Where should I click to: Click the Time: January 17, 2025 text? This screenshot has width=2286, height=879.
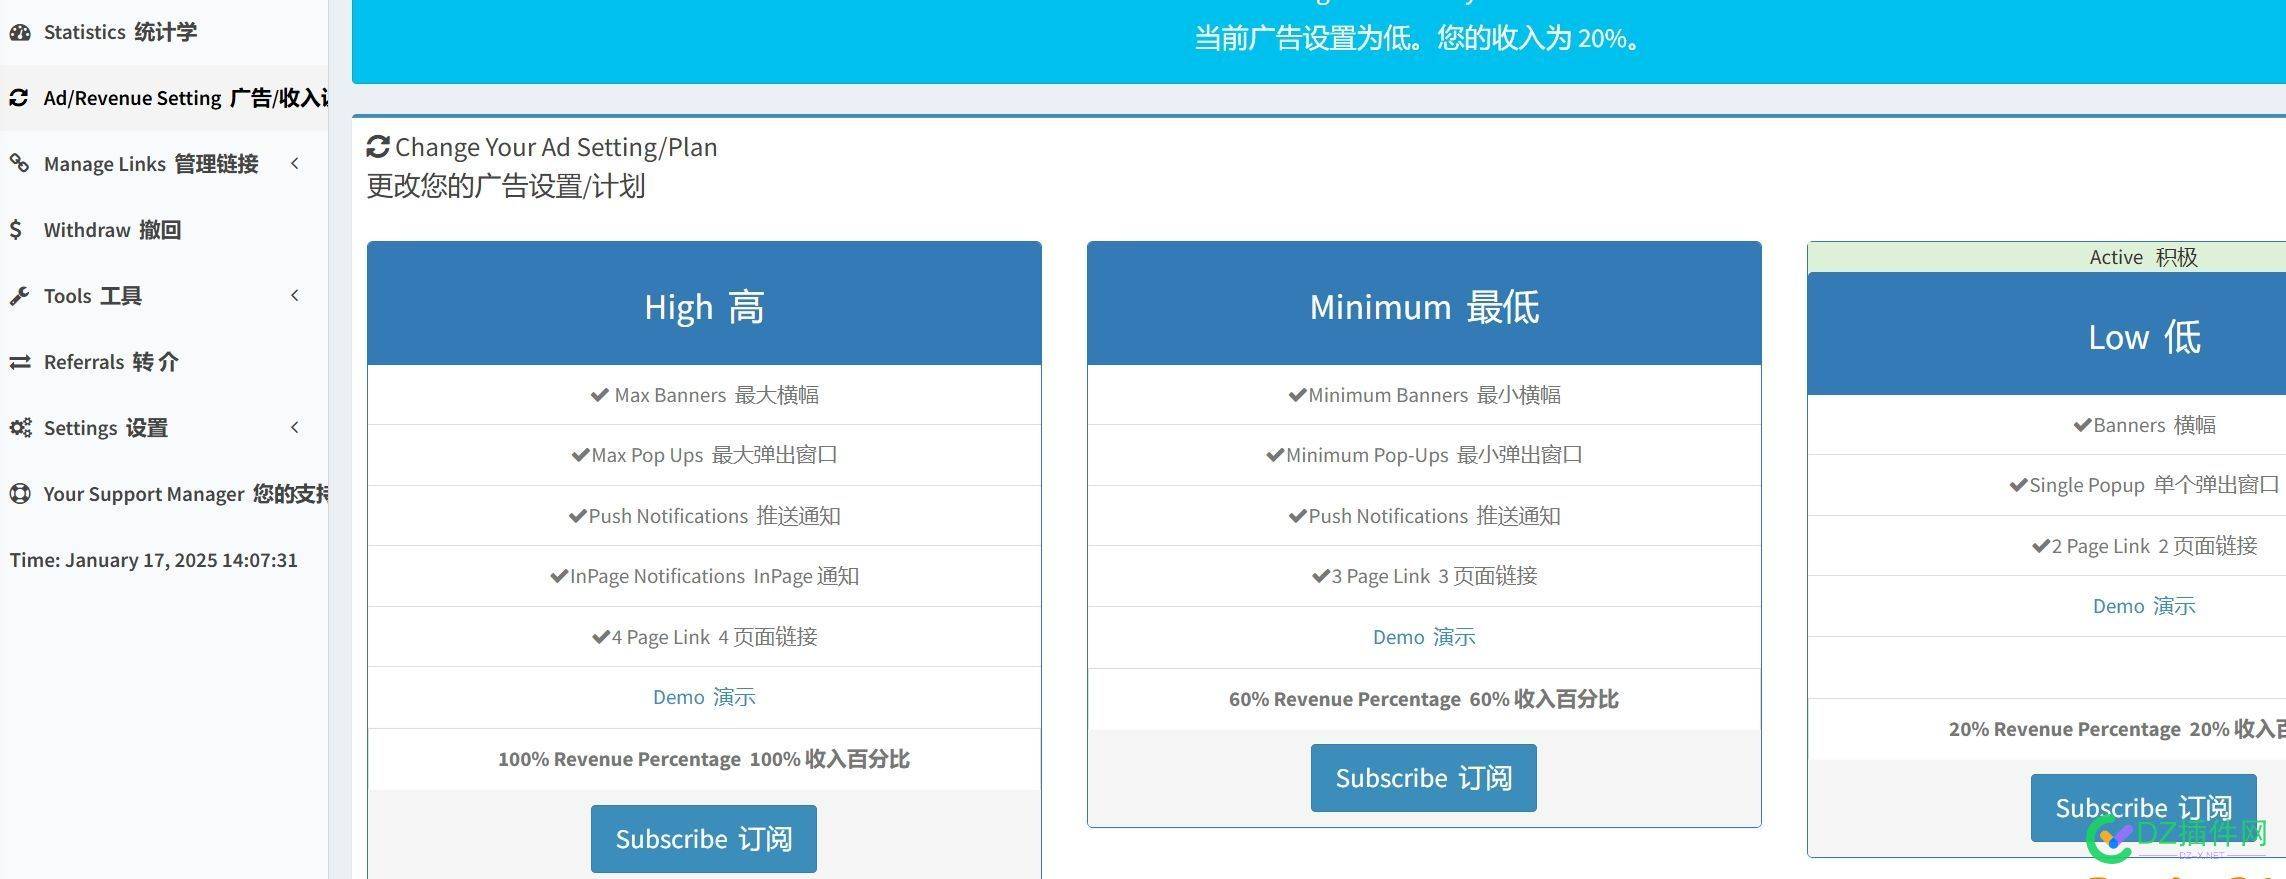click(154, 560)
